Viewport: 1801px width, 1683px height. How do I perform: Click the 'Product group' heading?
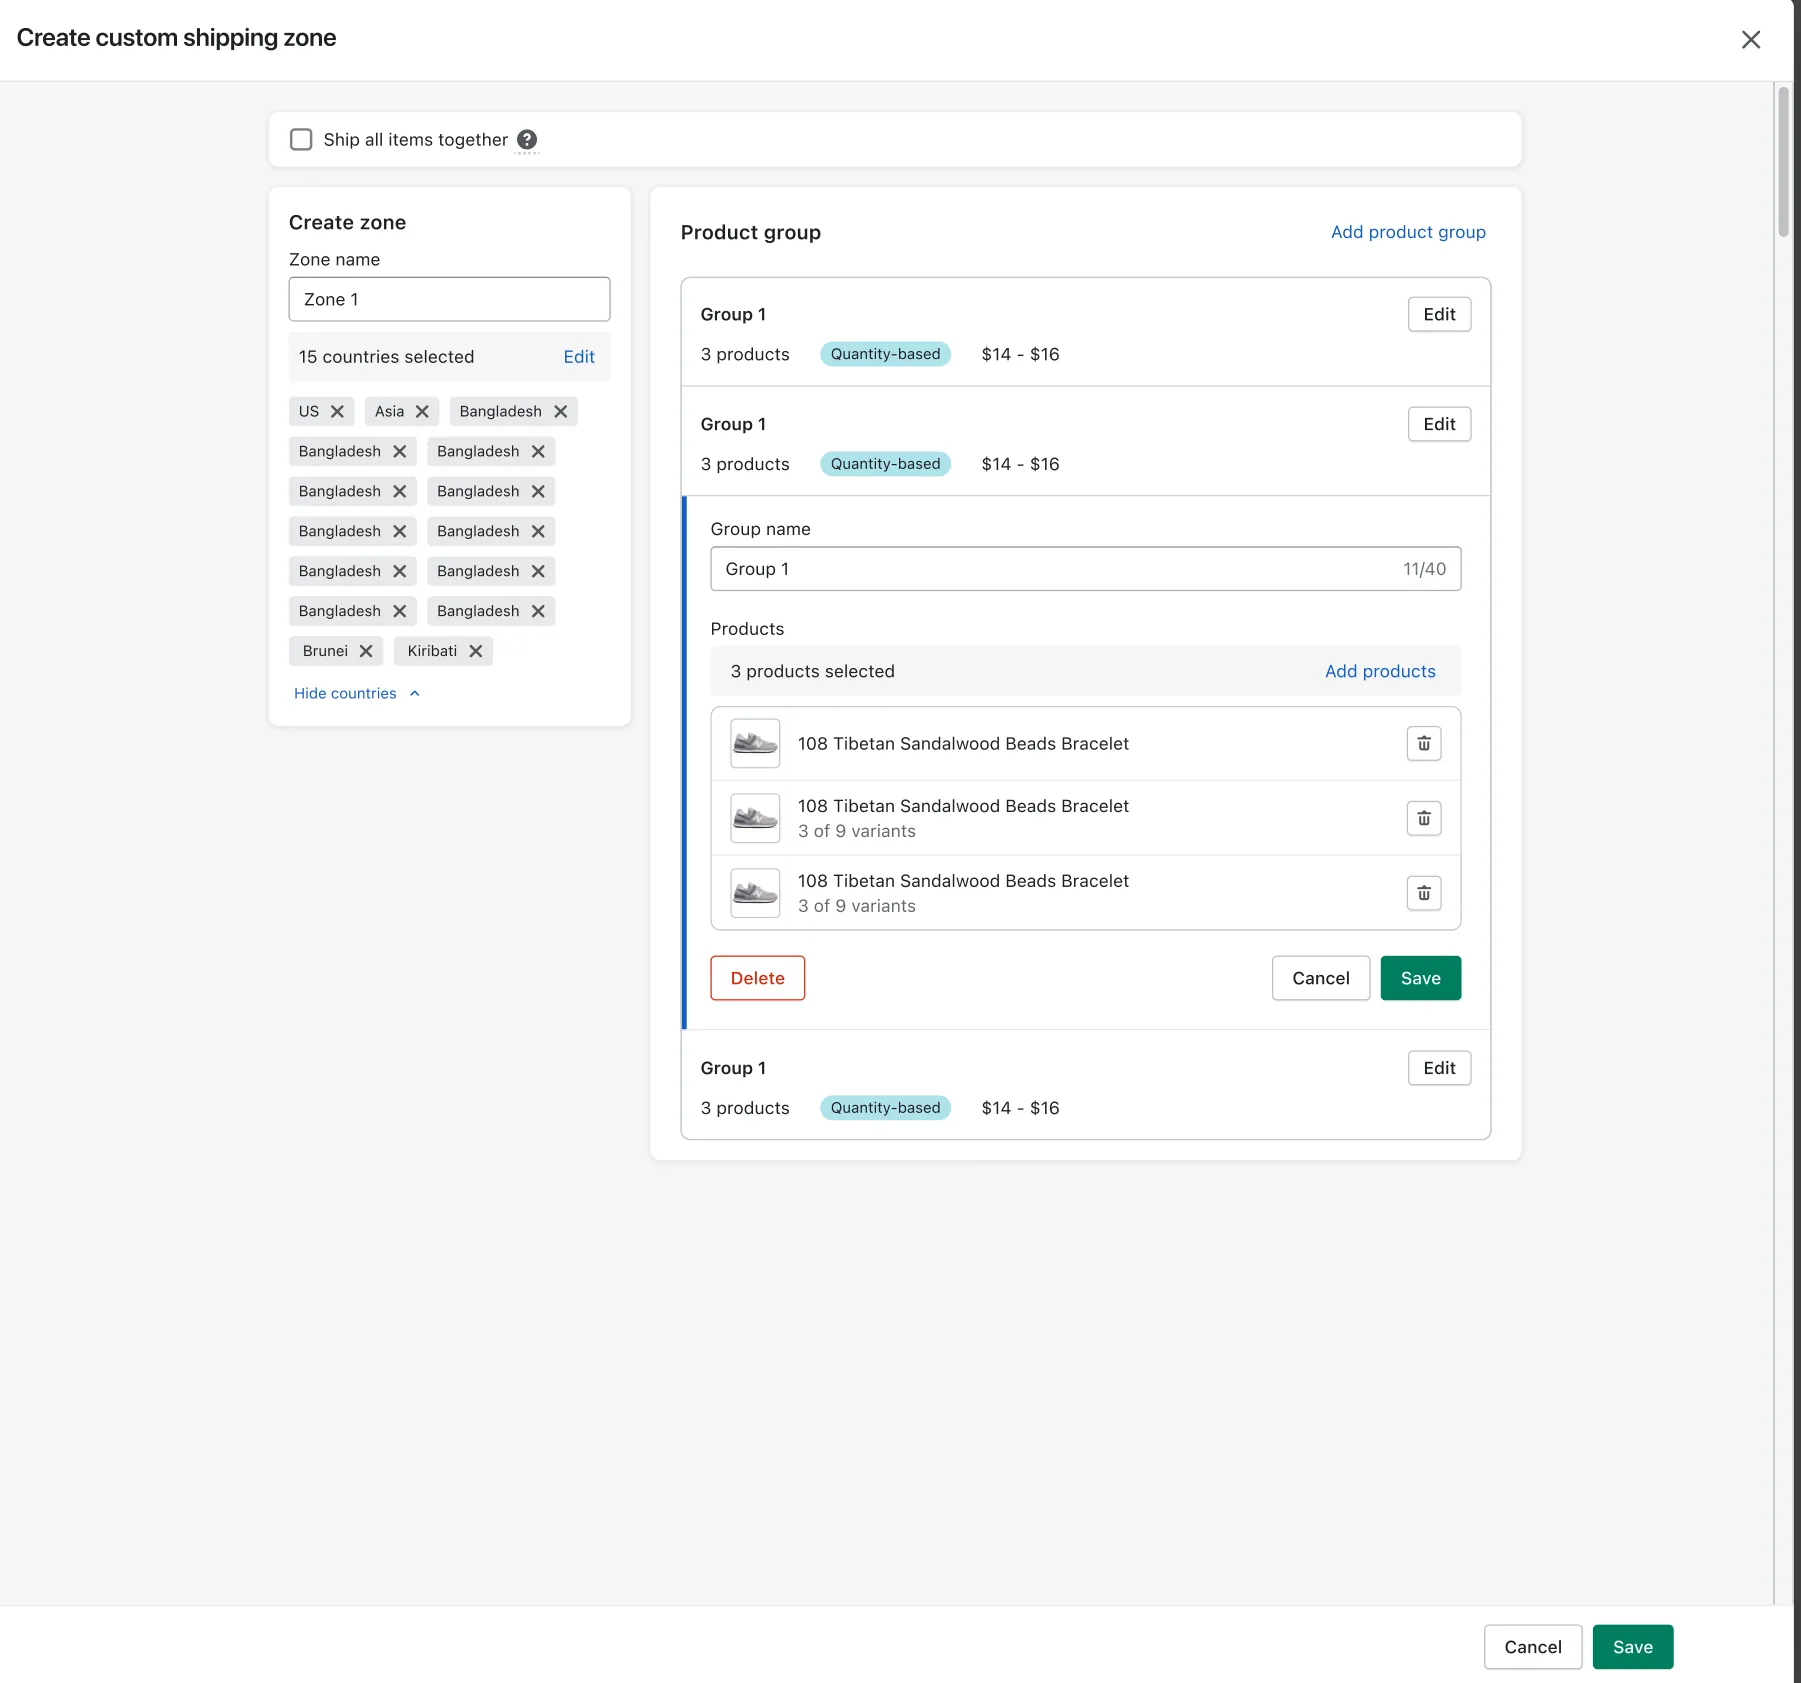coord(750,232)
